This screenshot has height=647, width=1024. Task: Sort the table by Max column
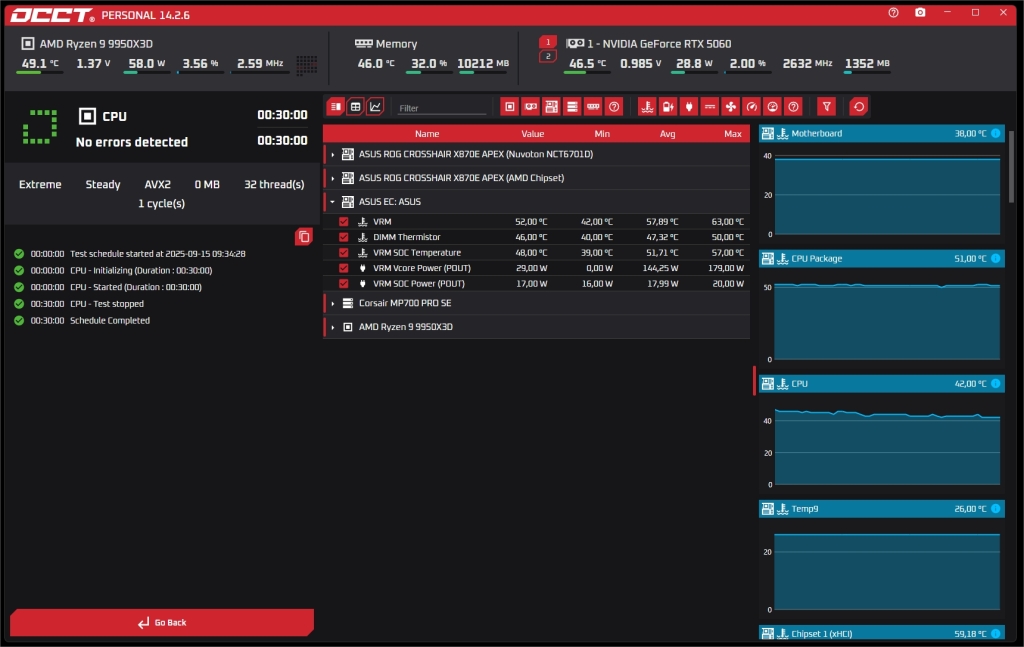(x=732, y=134)
